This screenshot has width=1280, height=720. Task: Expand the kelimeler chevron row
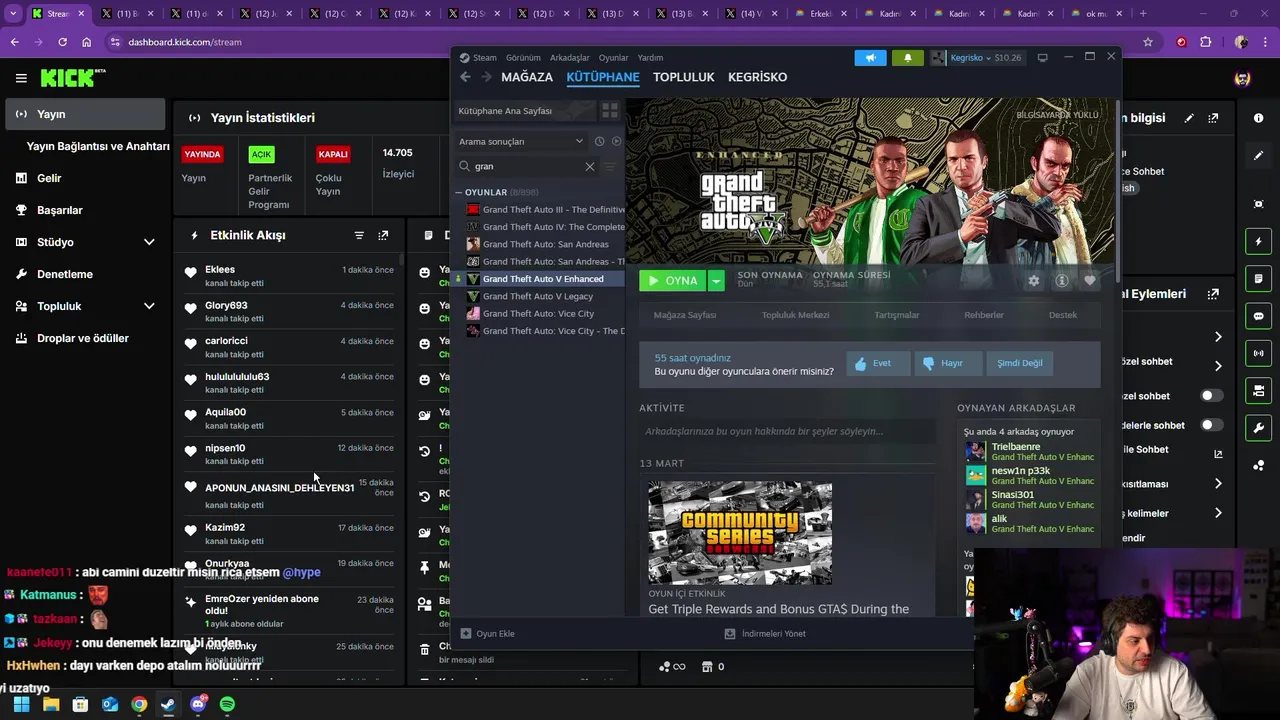[x=1218, y=513]
